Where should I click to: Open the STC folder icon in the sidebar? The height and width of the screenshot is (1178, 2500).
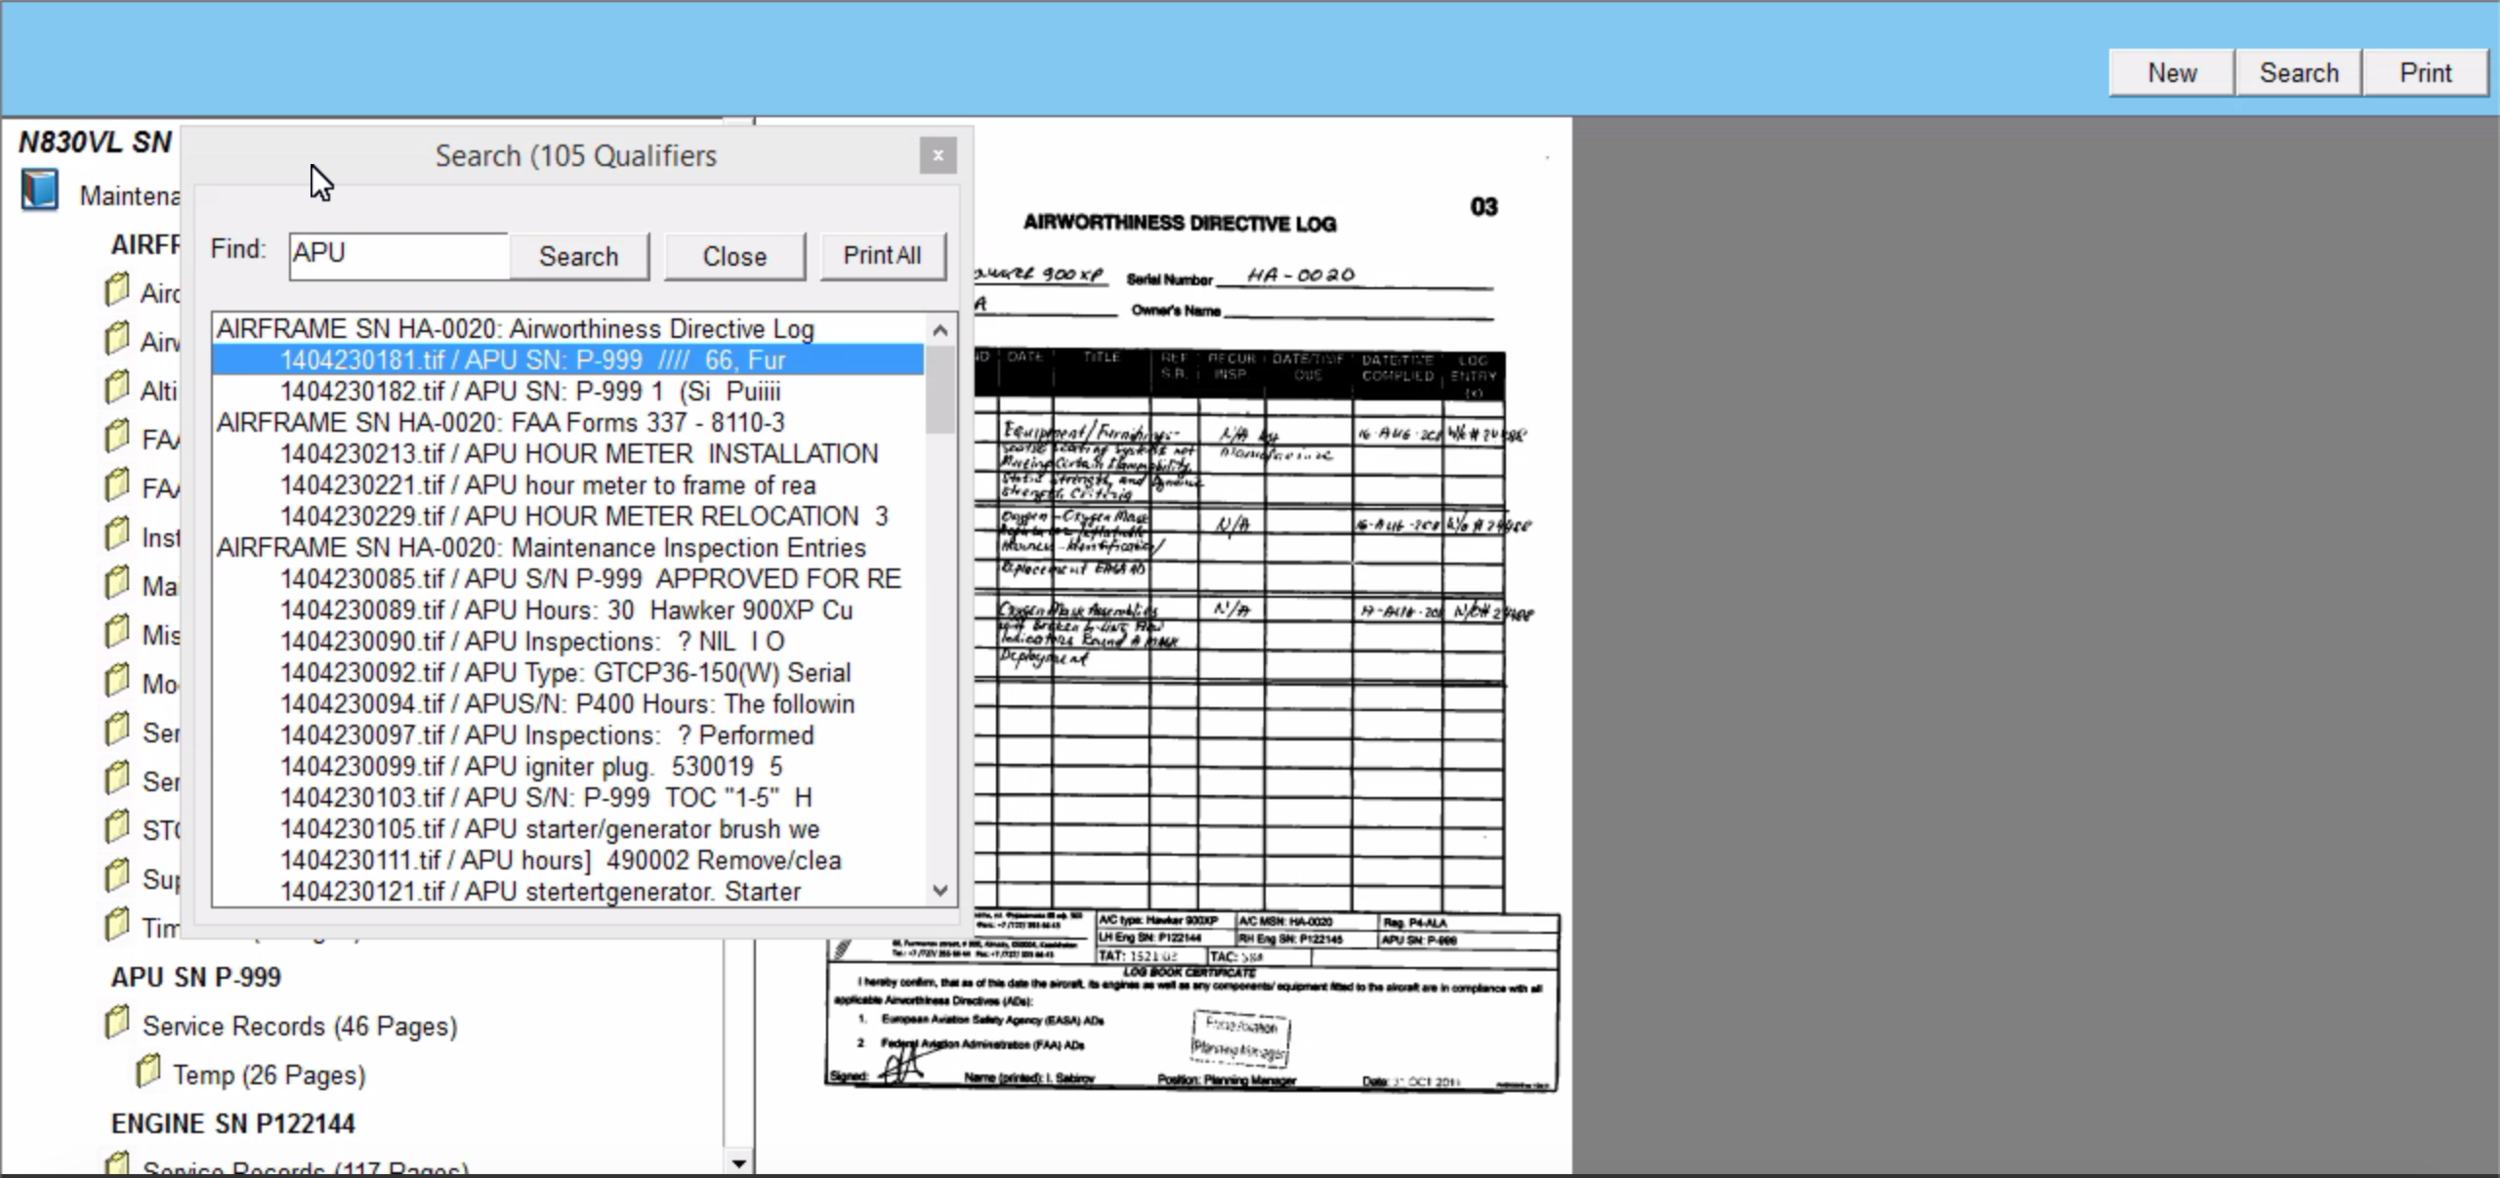tap(118, 828)
